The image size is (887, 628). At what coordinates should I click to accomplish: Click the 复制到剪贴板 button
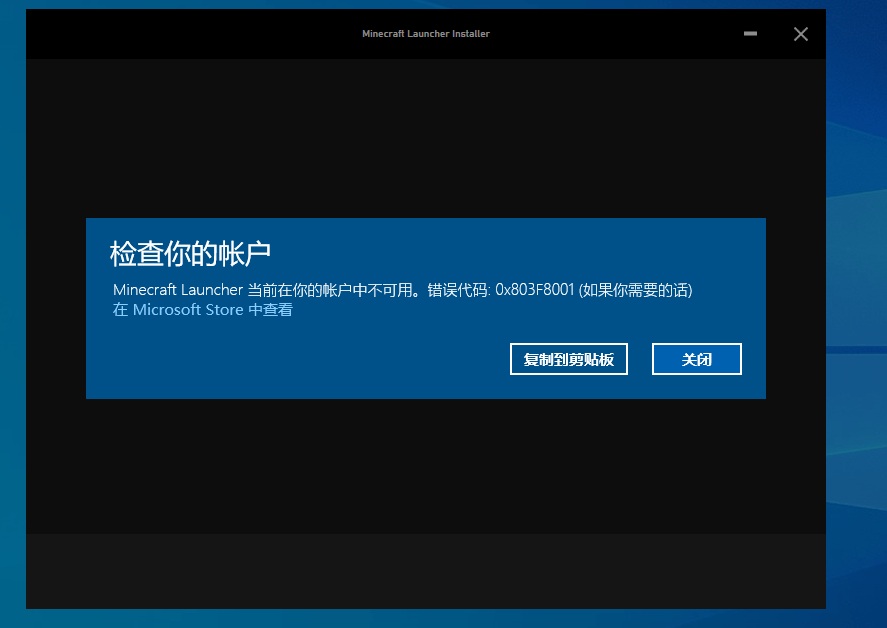point(569,359)
